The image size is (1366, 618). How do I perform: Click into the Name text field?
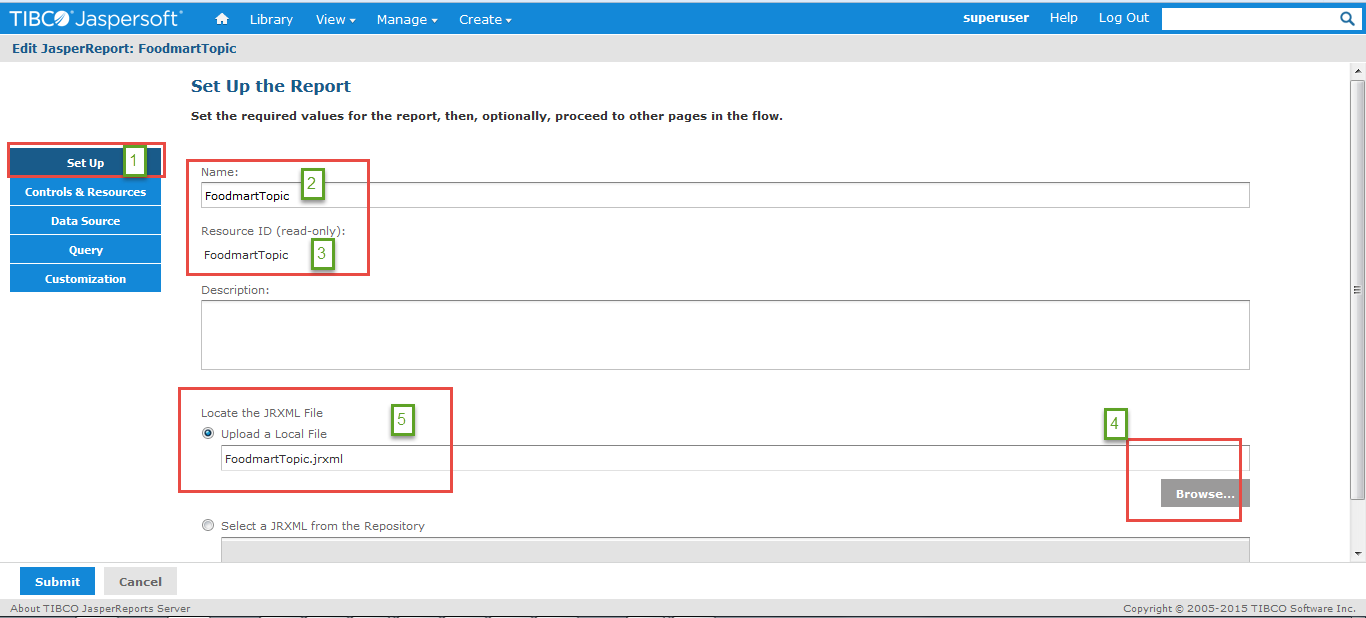[725, 195]
